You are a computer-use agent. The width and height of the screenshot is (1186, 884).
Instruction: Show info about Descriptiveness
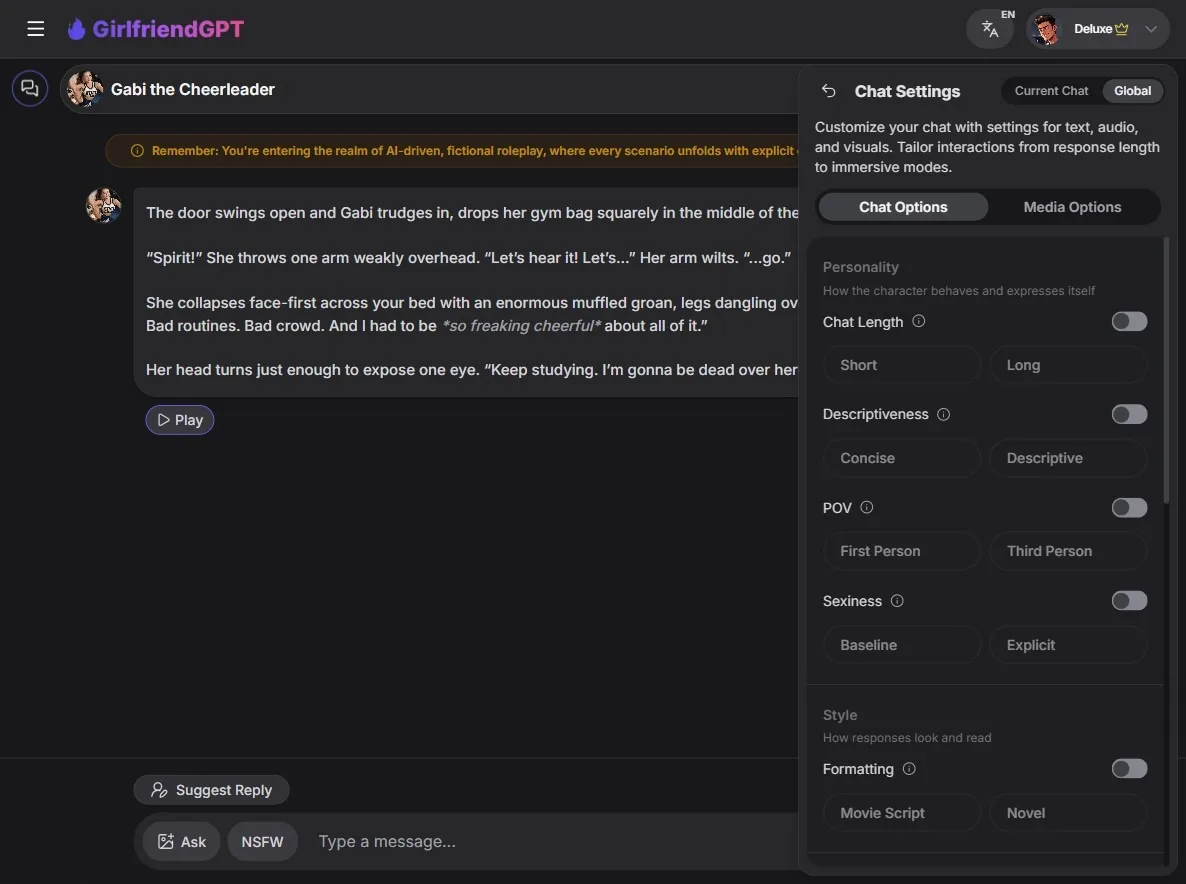click(944, 414)
